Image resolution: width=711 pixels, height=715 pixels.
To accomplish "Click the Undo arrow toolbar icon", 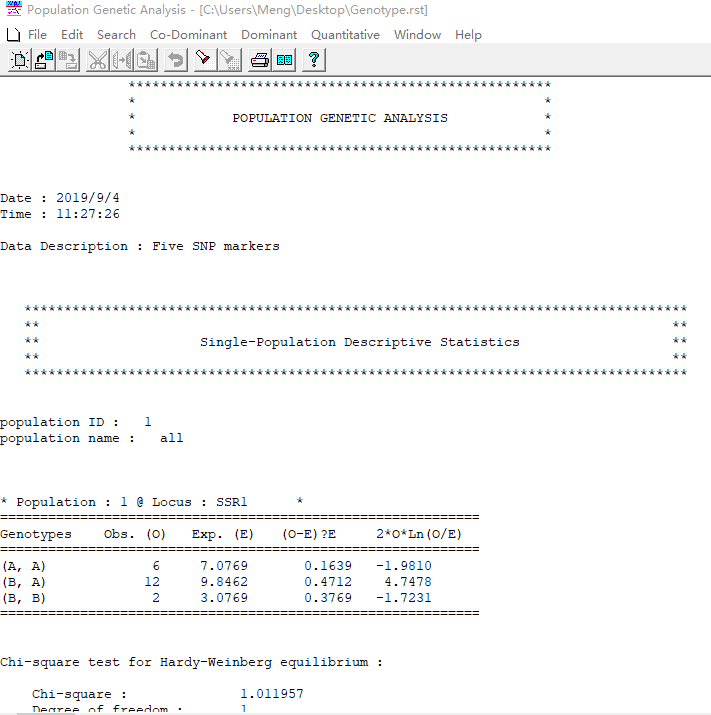I will (x=176, y=60).
